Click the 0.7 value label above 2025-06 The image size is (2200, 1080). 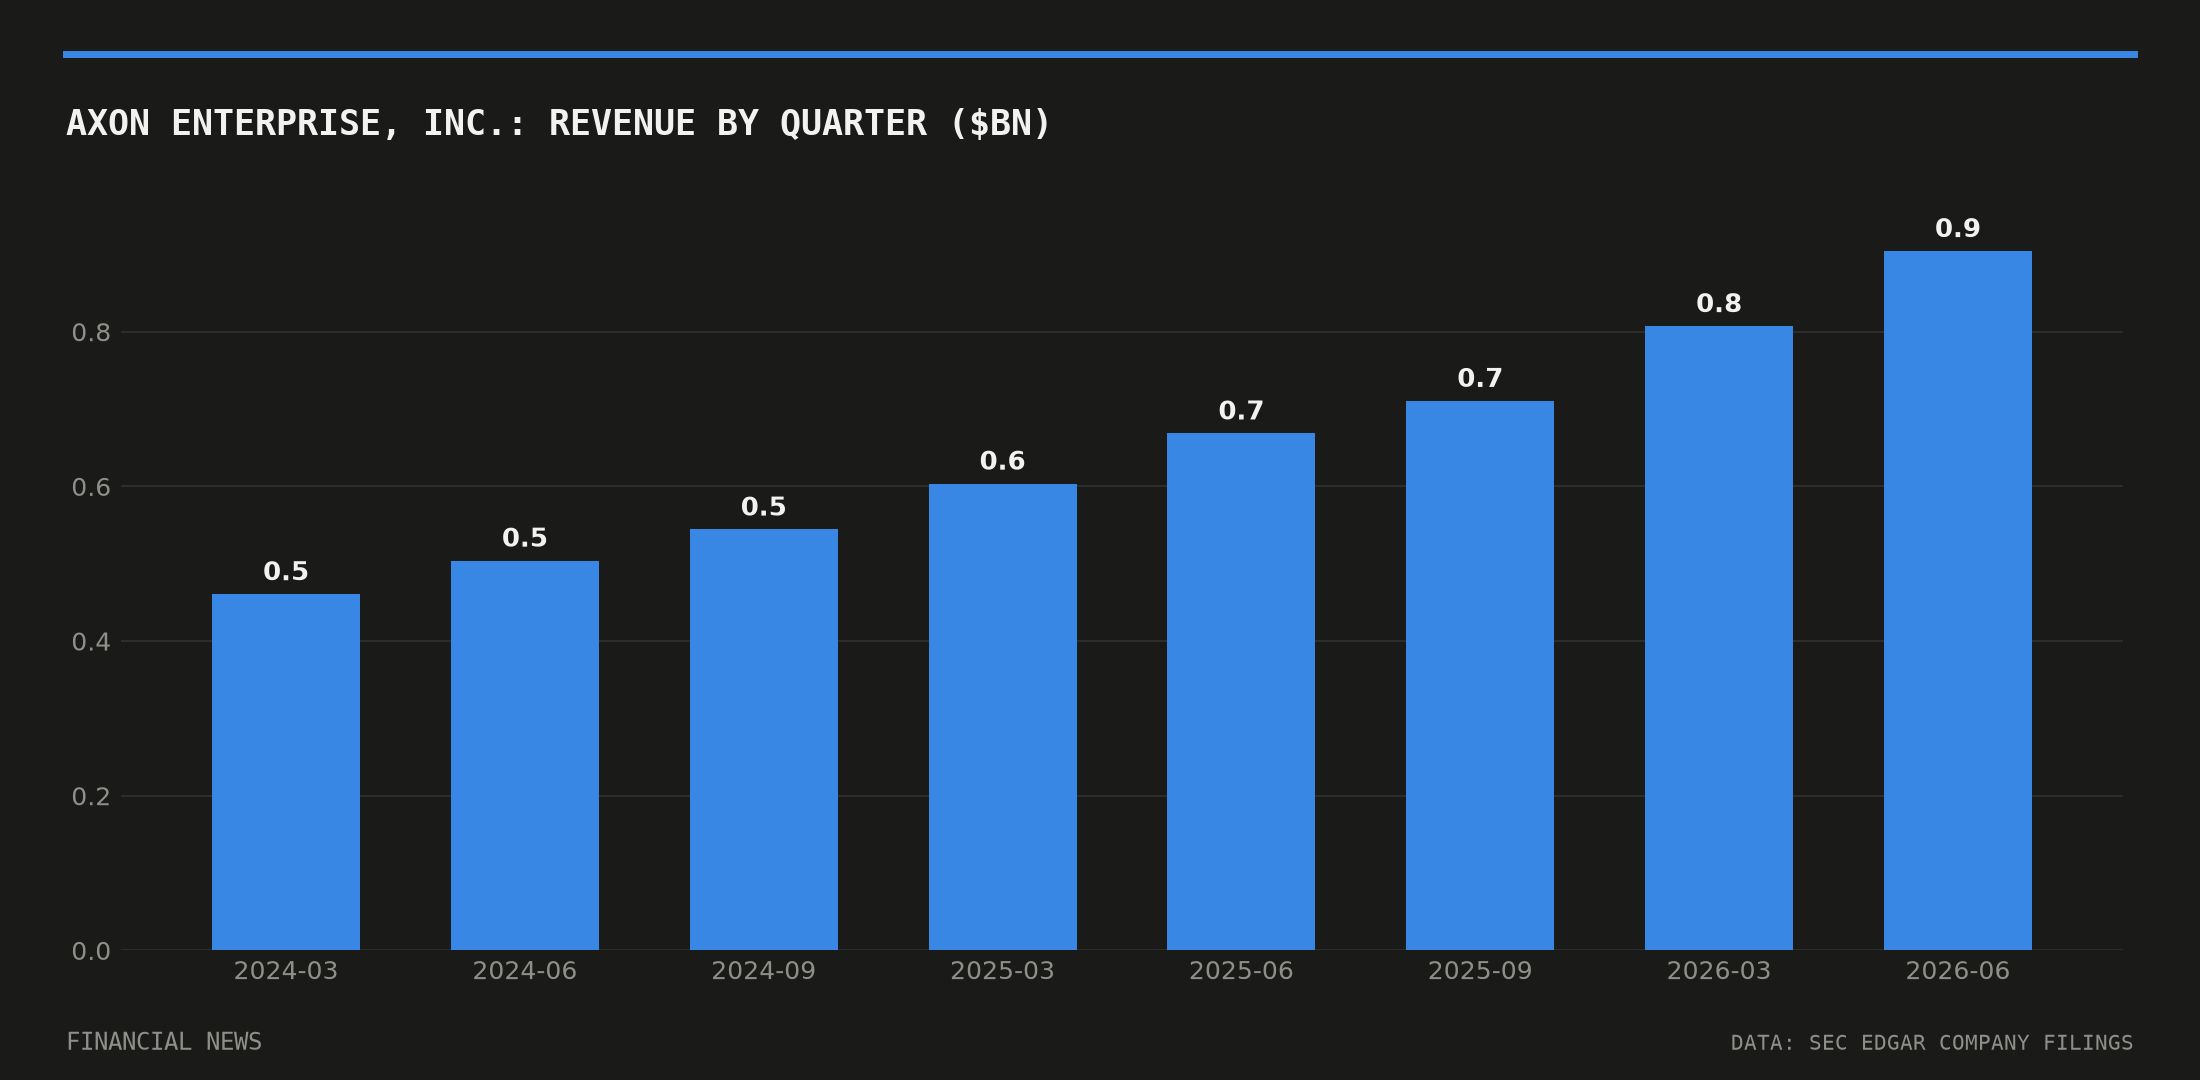coord(1241,410)
